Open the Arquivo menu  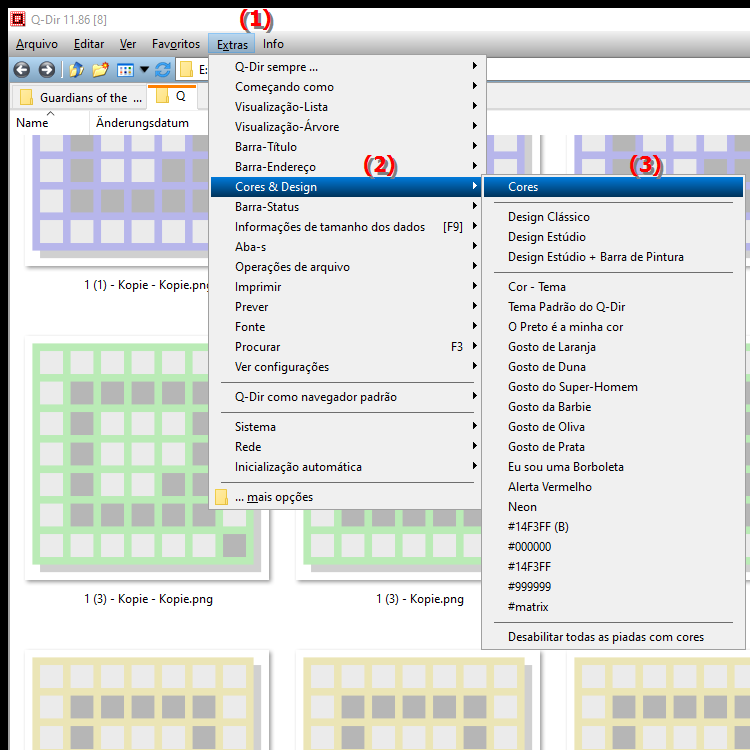pyautogui.click(x=37, y=44)
